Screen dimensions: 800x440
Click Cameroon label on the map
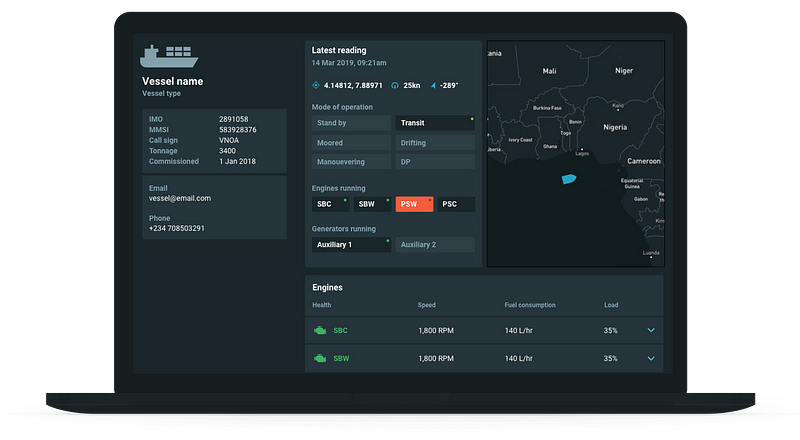pyautogui.click(x=644, y=161)
